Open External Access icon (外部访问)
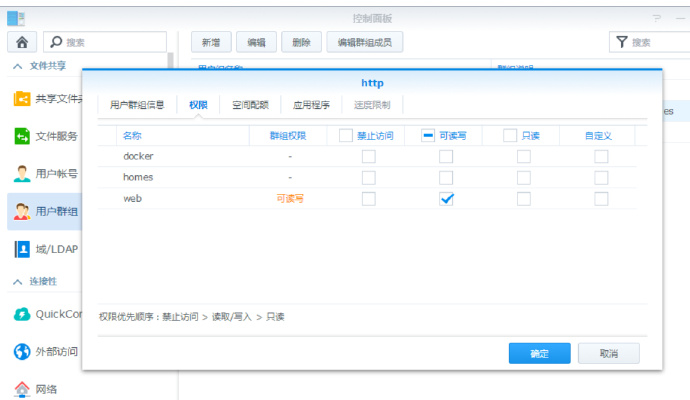690x400 pixels. pos(22,352)
